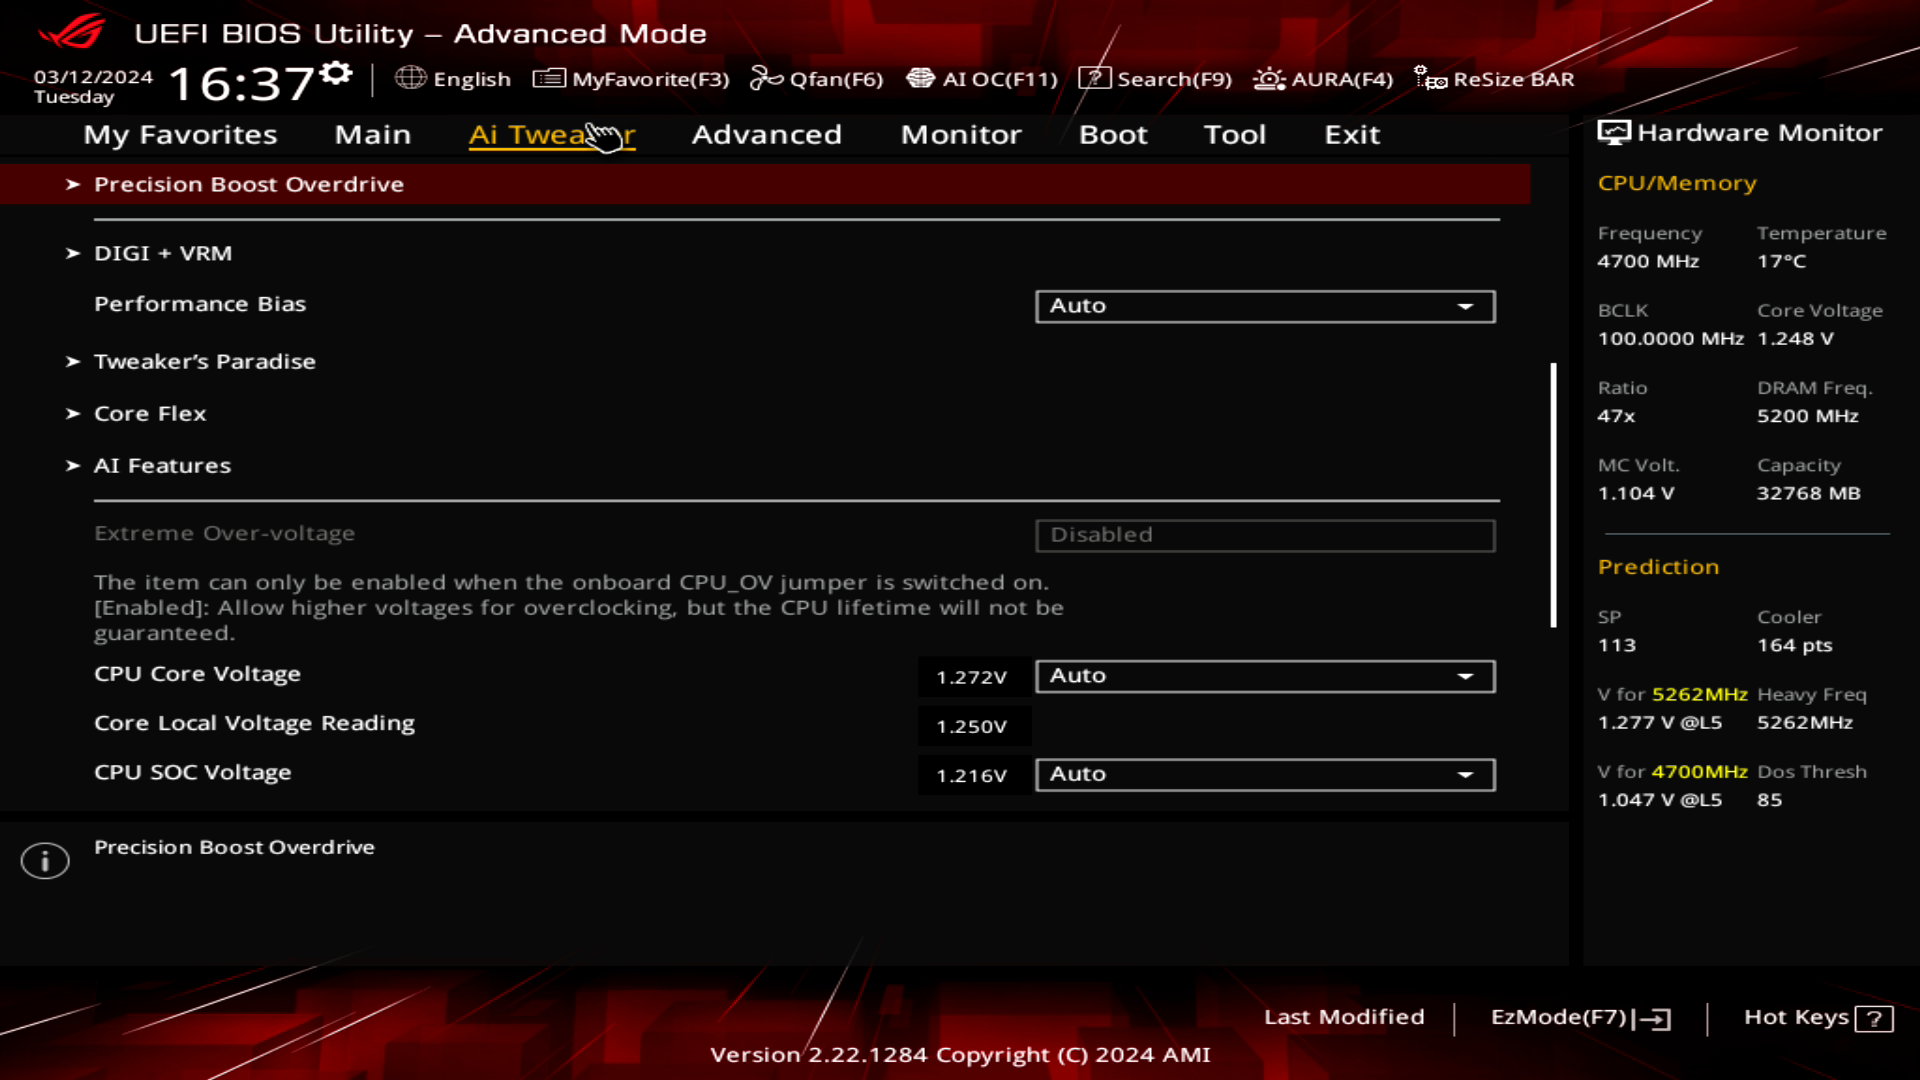Click the Last Modified log
The height and width of the screenshot is (1080, 1920).
pos(1344,1017)
